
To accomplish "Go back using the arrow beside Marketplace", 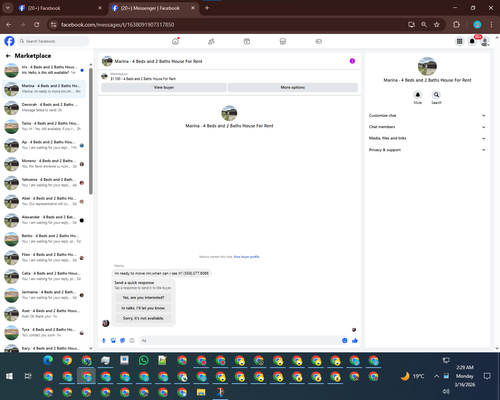I will pos(8,56).
